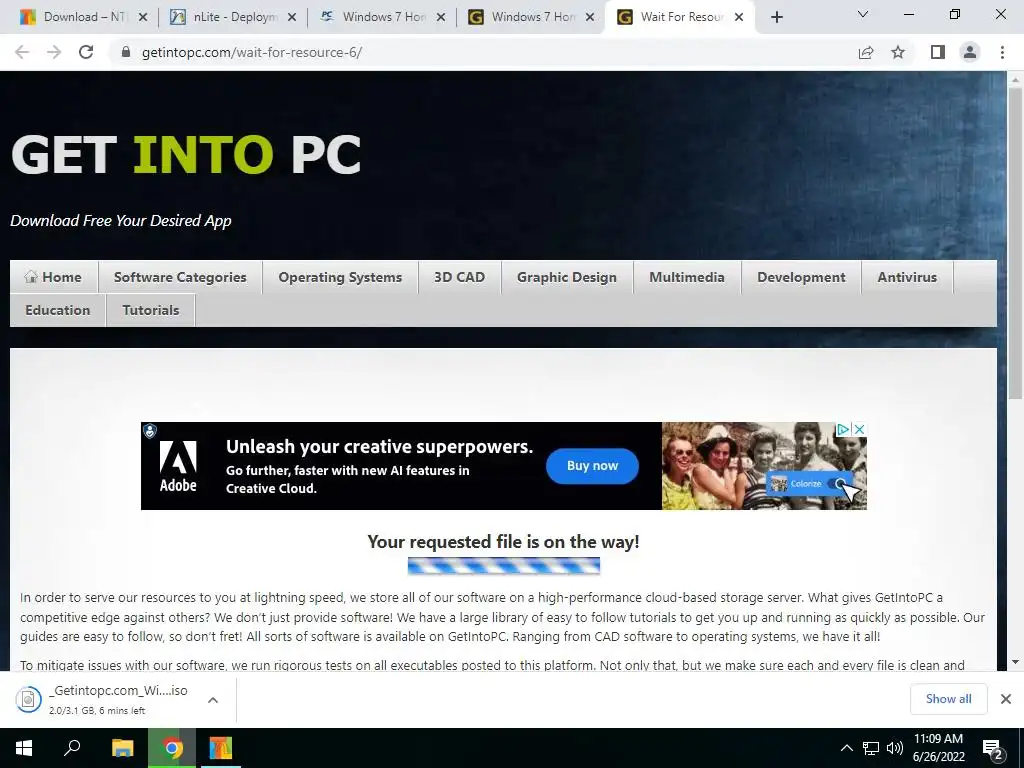Close the downloads bar

click(1006, 699)
